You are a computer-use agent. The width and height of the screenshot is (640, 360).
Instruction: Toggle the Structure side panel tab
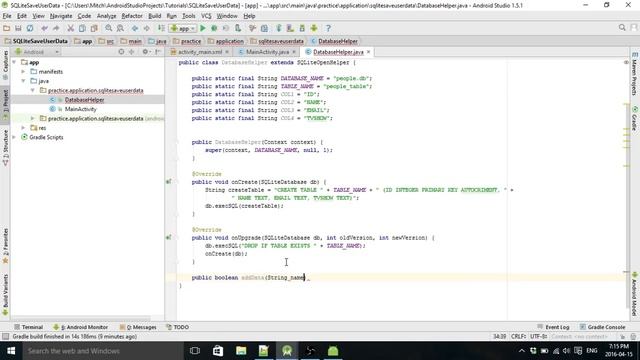[5, 147]
